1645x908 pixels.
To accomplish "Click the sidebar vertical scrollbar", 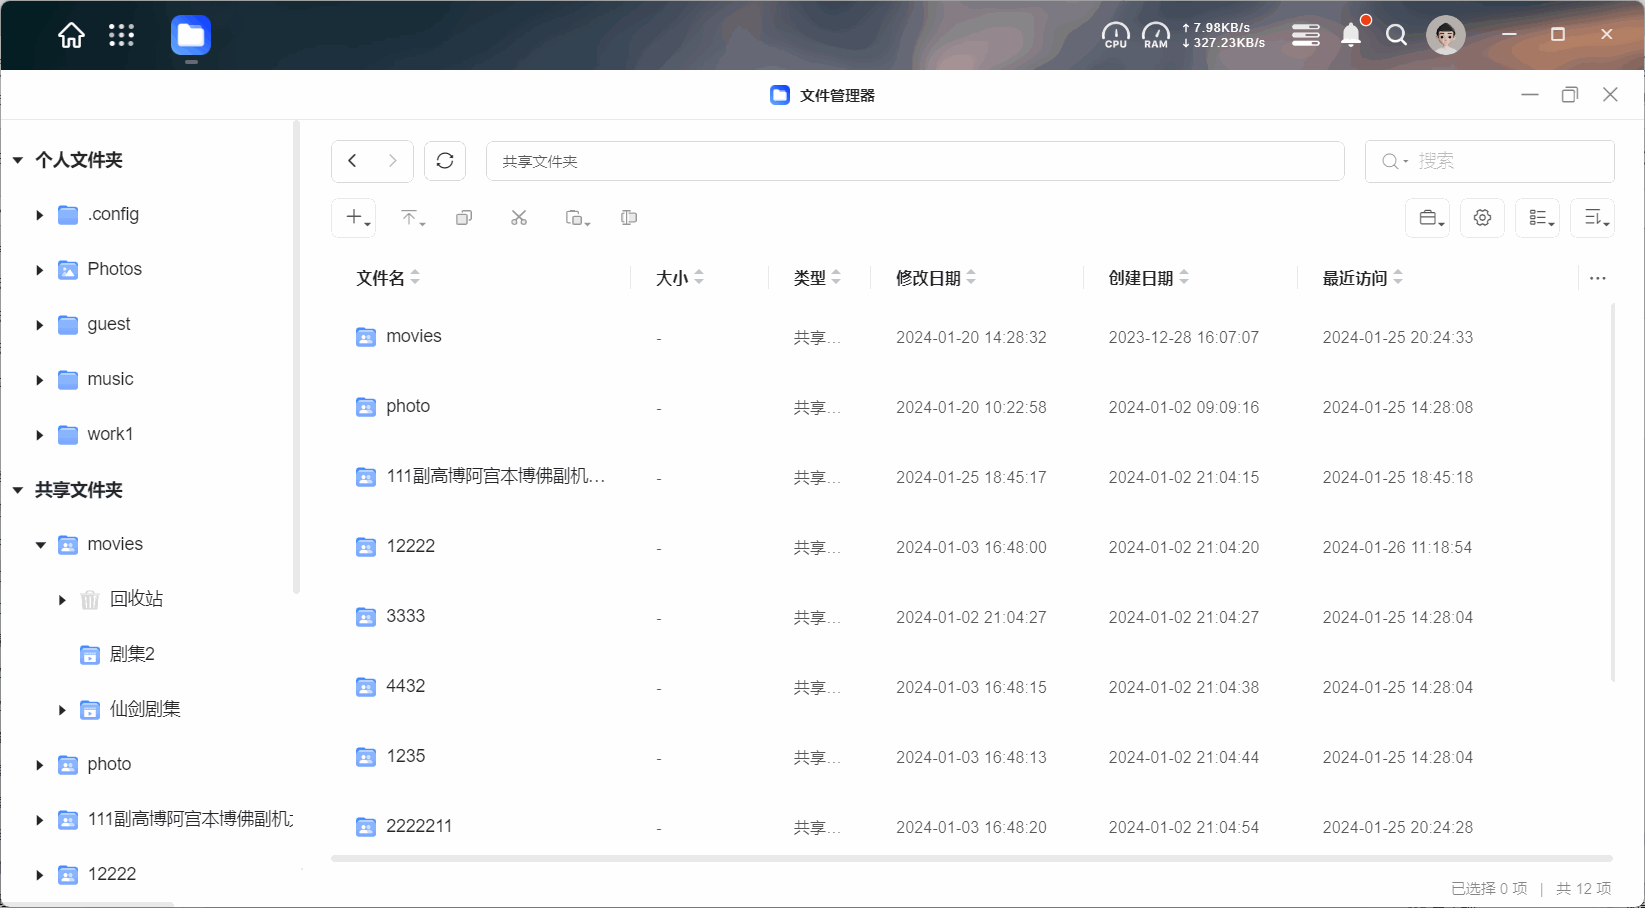I will tap(296, 357).
